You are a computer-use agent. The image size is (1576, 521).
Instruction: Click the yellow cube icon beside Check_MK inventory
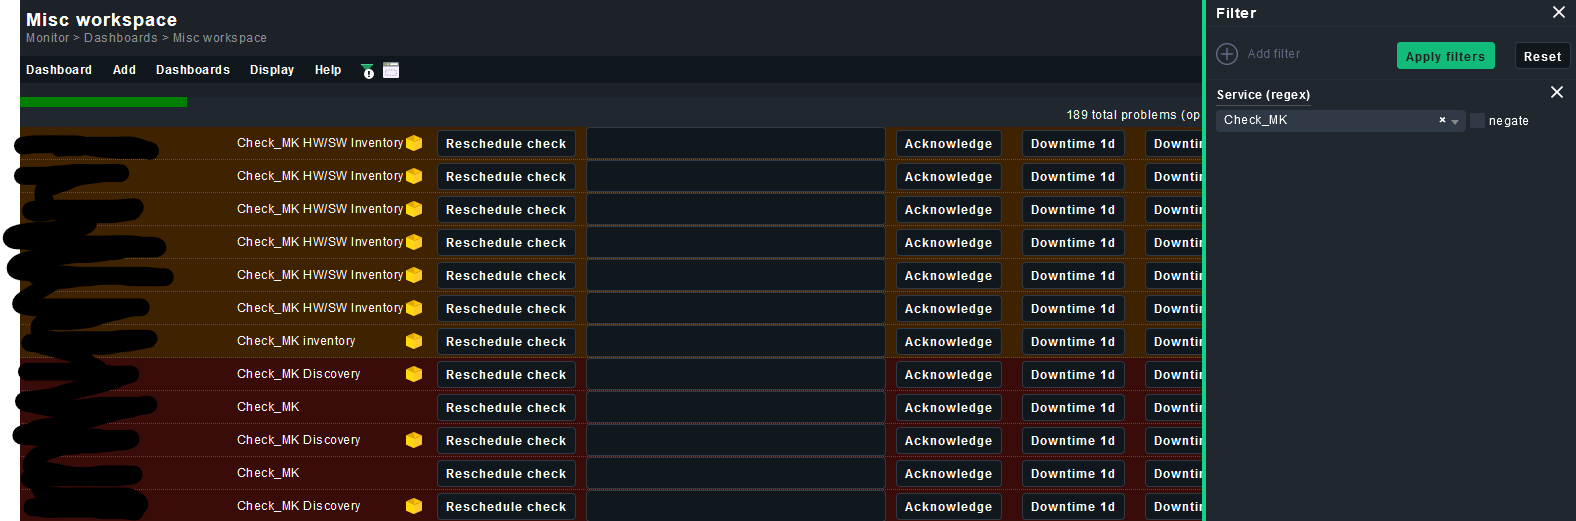click(x=414, y=341)
